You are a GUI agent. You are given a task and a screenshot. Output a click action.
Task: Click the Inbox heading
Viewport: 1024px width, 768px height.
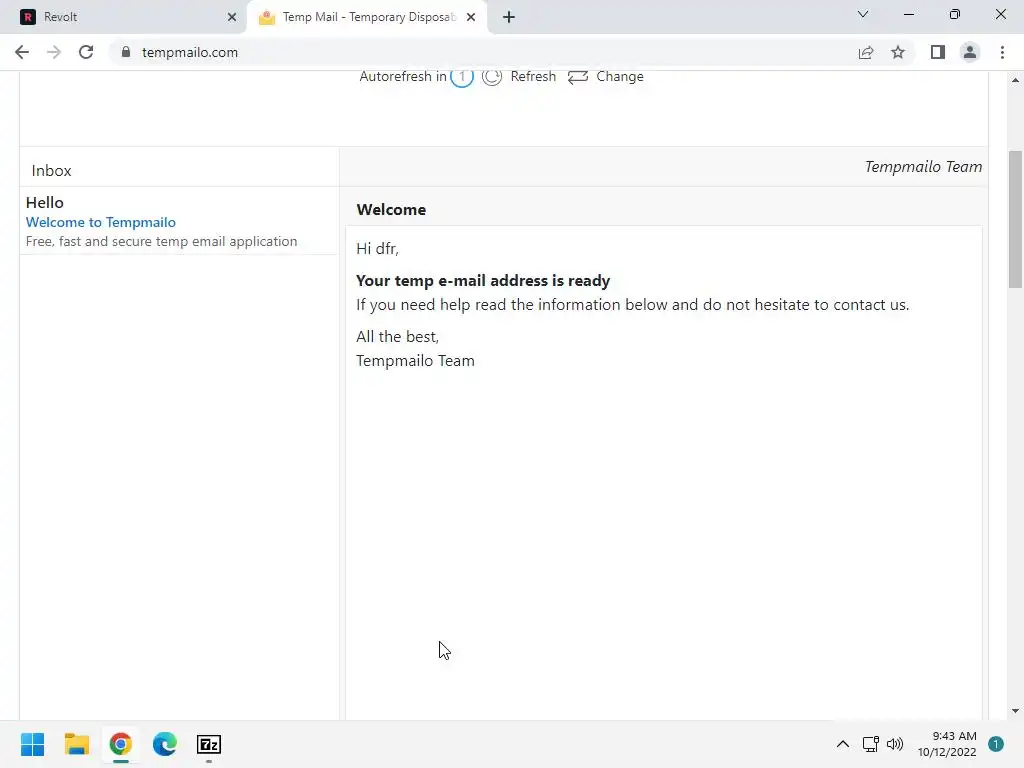tap(51, 170)
